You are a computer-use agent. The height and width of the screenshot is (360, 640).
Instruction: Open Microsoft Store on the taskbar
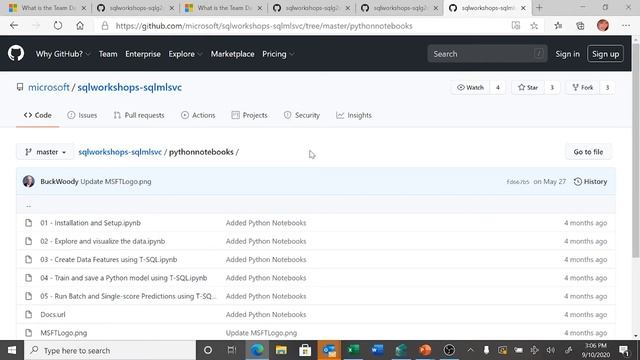(305, 350)
